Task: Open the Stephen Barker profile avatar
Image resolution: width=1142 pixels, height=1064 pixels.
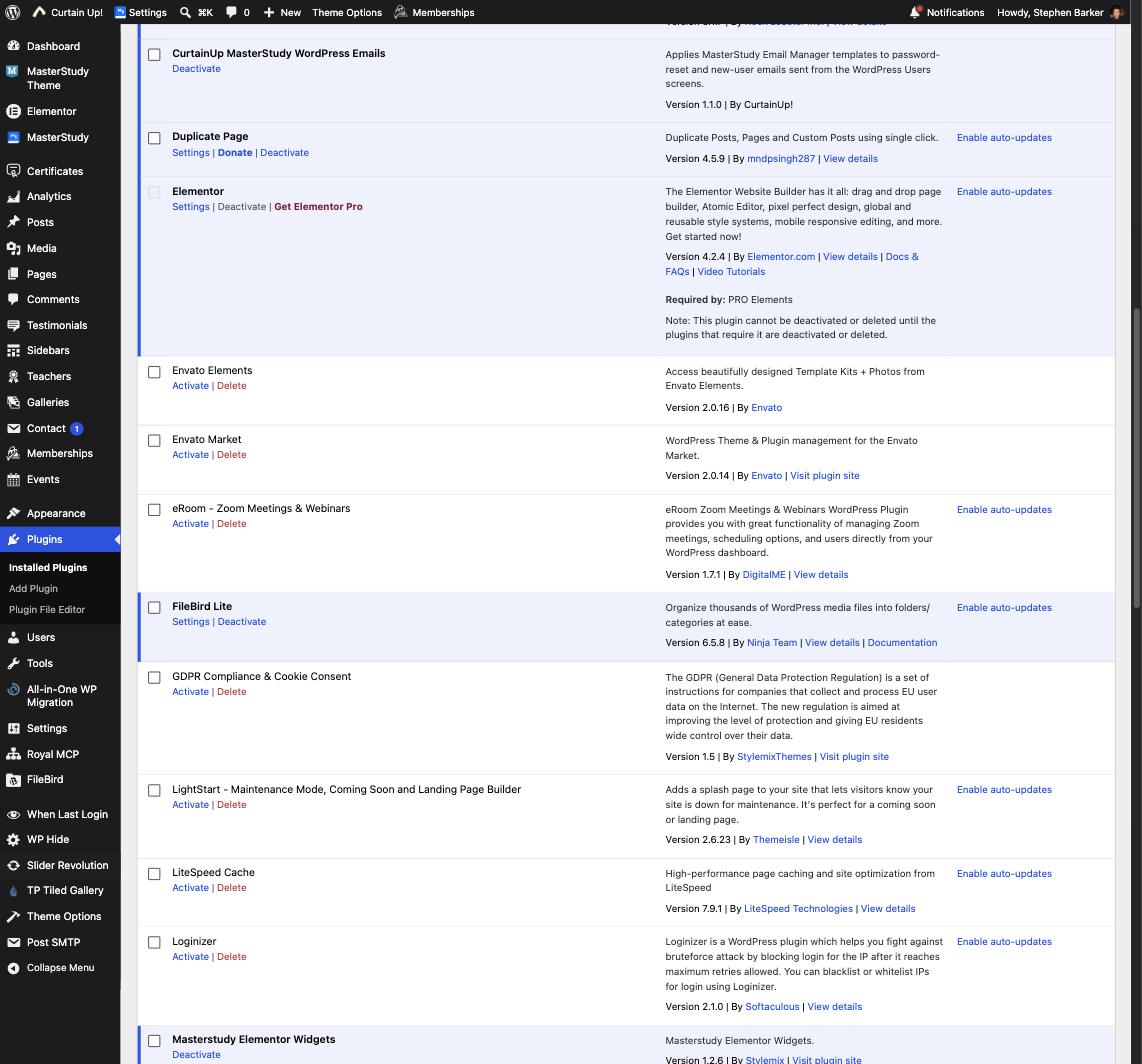Action: [1117, 12]
